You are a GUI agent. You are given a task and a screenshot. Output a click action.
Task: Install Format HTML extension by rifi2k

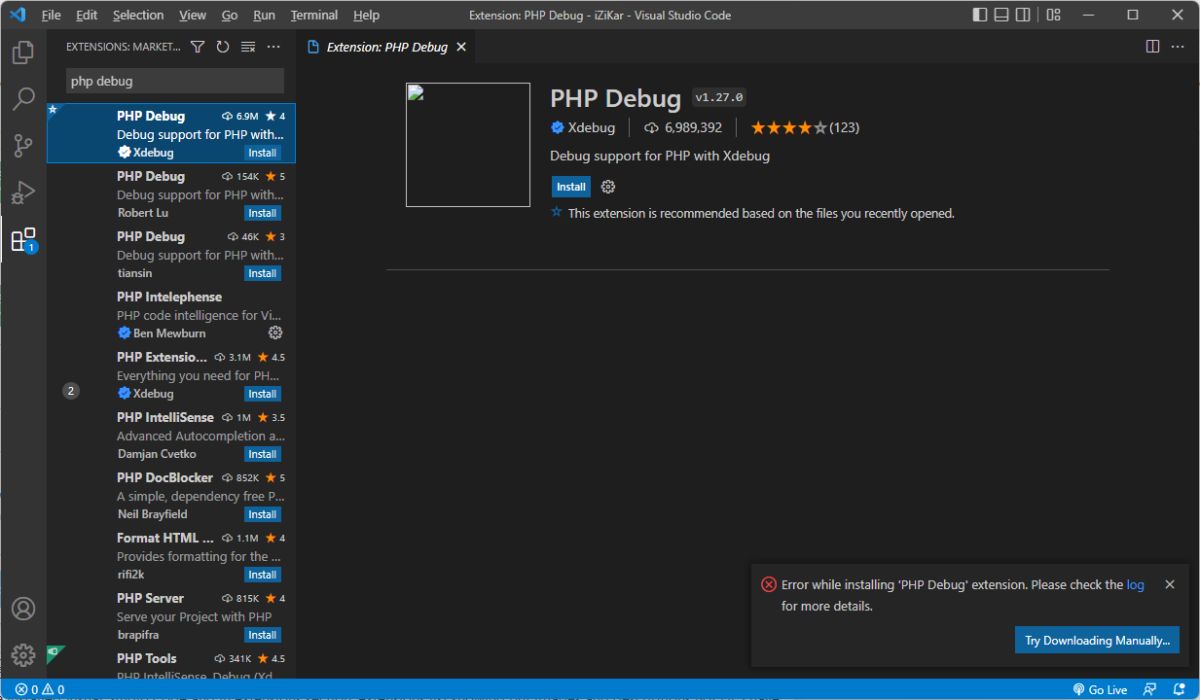click(x=263, y=575)
